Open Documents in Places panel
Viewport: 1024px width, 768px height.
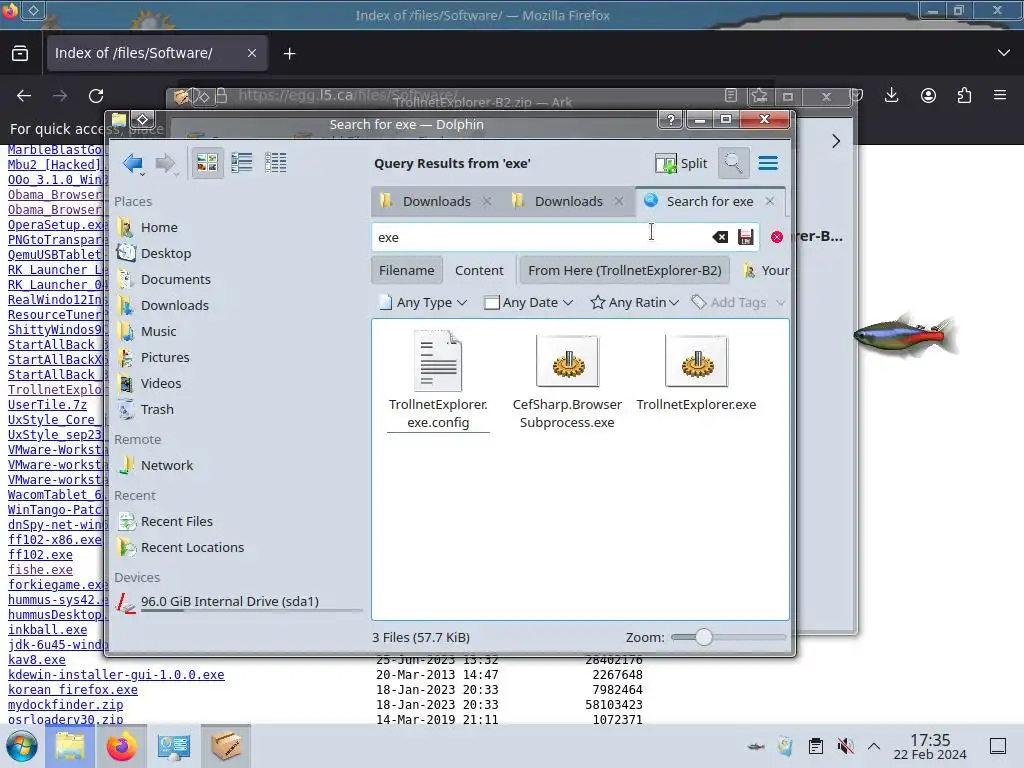pyautogui.click(x=175, y=280)
